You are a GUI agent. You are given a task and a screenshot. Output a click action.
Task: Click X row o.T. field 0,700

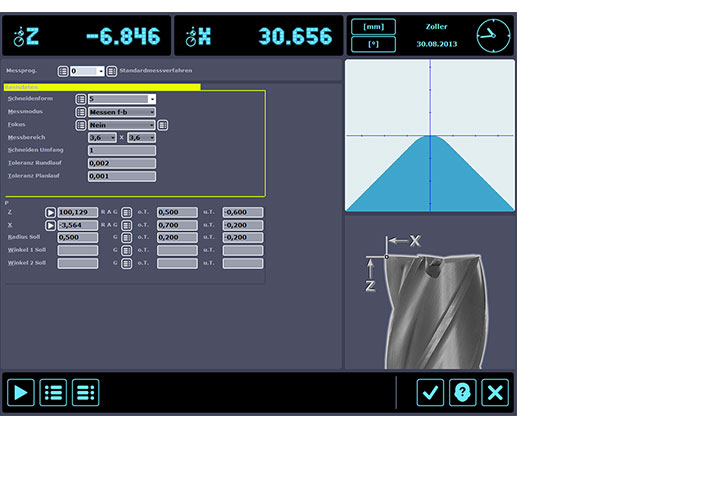pyautogui.click(x=178, y=225)
